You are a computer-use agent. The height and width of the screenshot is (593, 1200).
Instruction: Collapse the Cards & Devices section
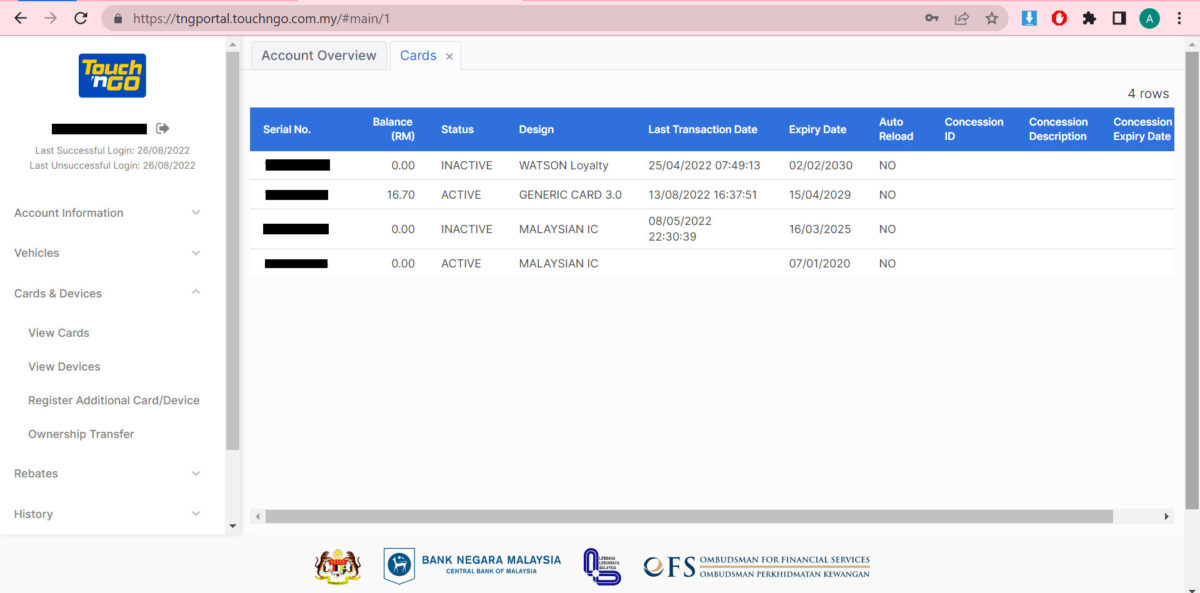pos(108,293)
